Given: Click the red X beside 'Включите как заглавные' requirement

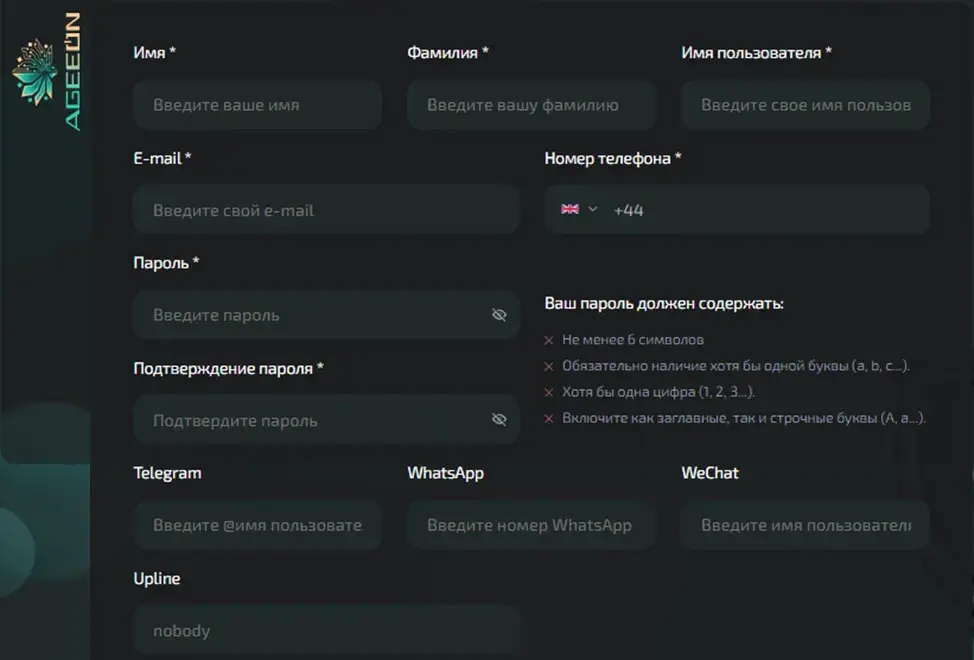Looking at the screenshot, I should [x=548, y=418].
